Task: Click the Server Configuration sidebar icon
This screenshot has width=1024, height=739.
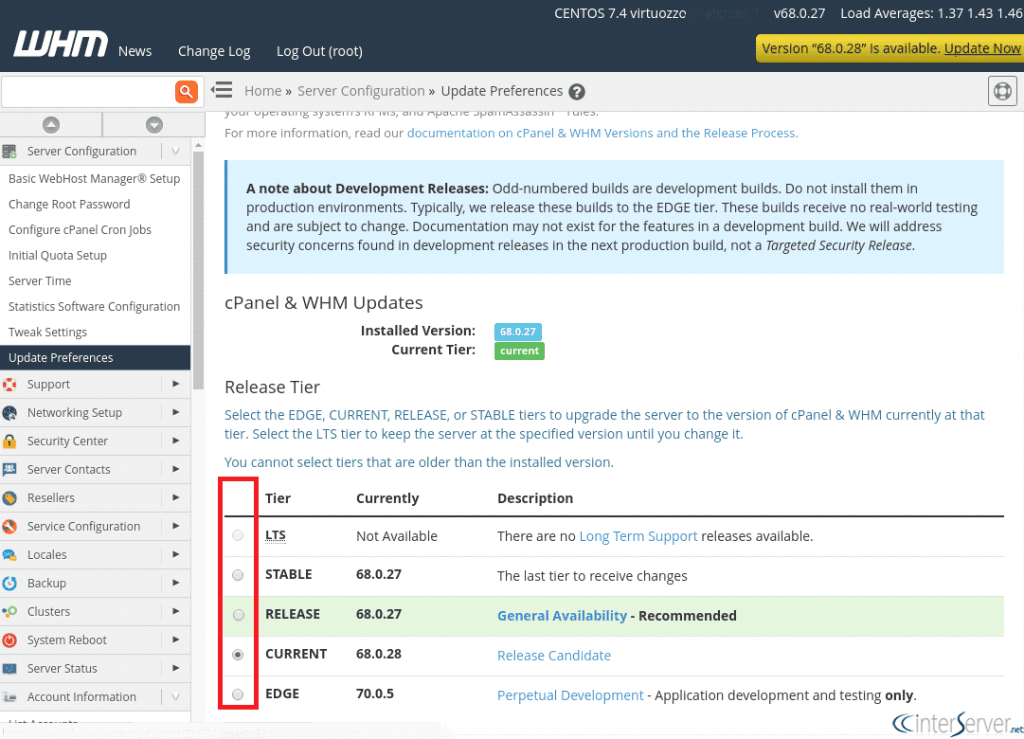Action: pyautogui.click(x=9, y=151)
